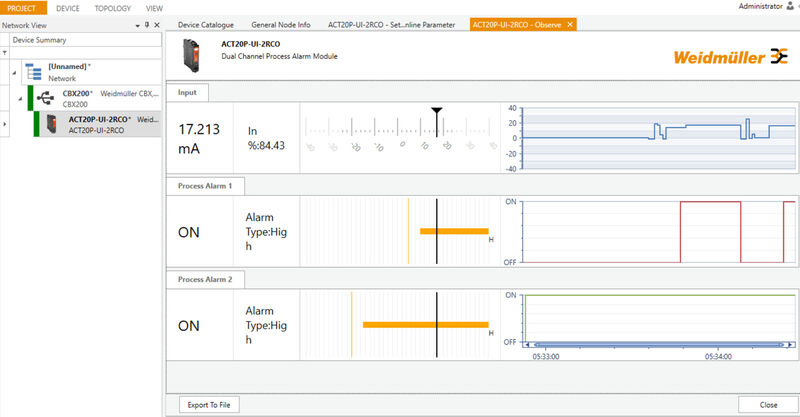
Task: Click the Close button
Action: coord(767,405)
